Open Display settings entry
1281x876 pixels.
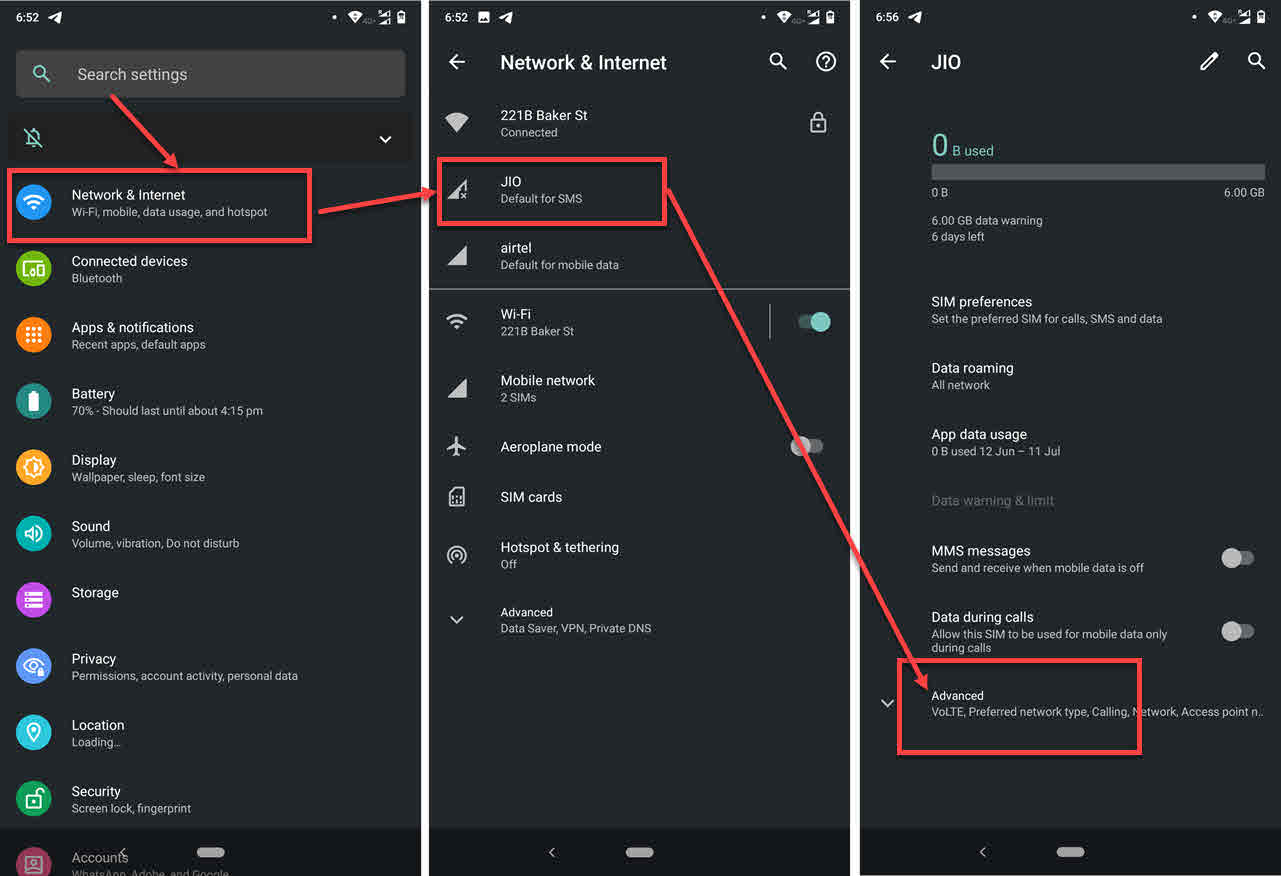(210, 467)
